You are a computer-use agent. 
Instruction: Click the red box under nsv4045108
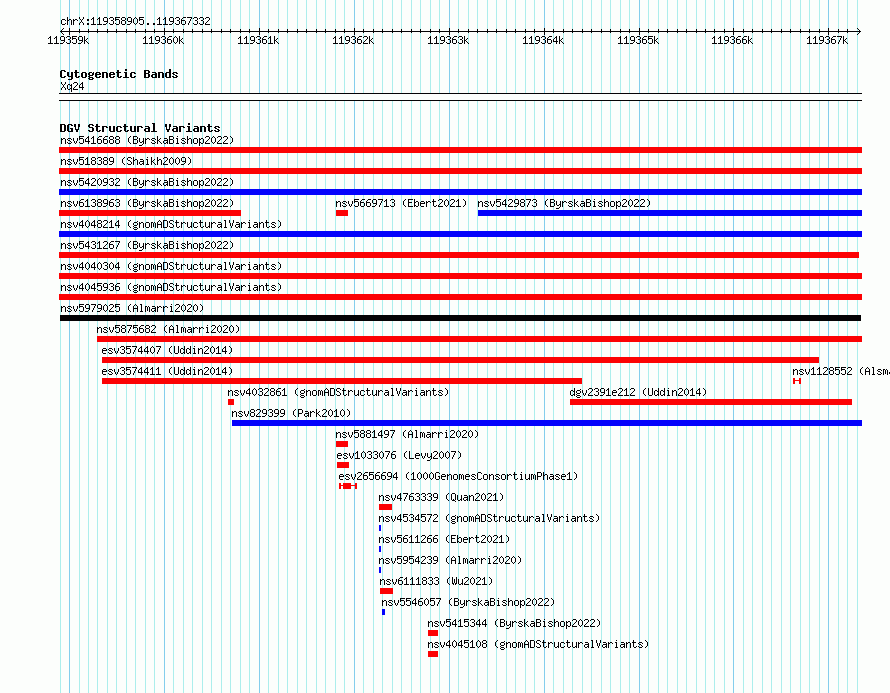point(433,654)
